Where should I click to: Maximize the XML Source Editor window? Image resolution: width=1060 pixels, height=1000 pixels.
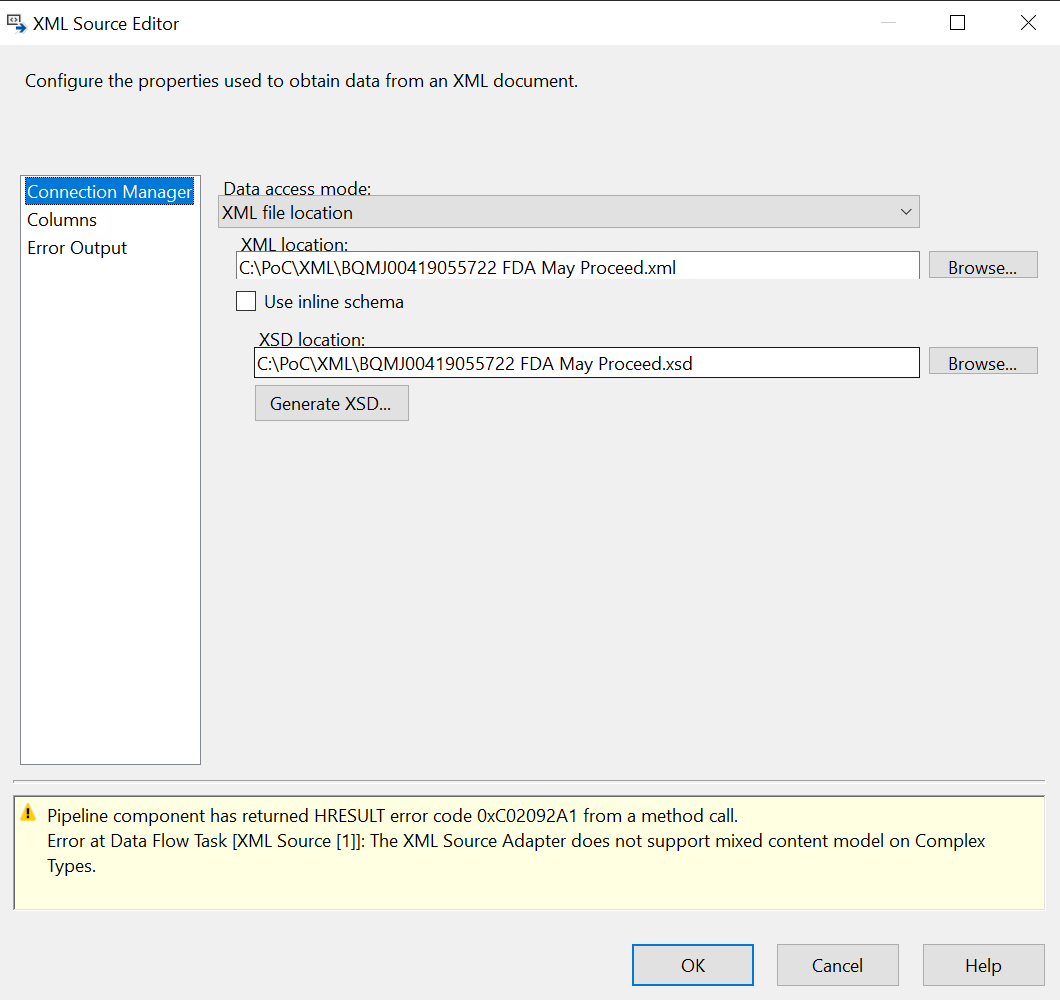point(957,23)
